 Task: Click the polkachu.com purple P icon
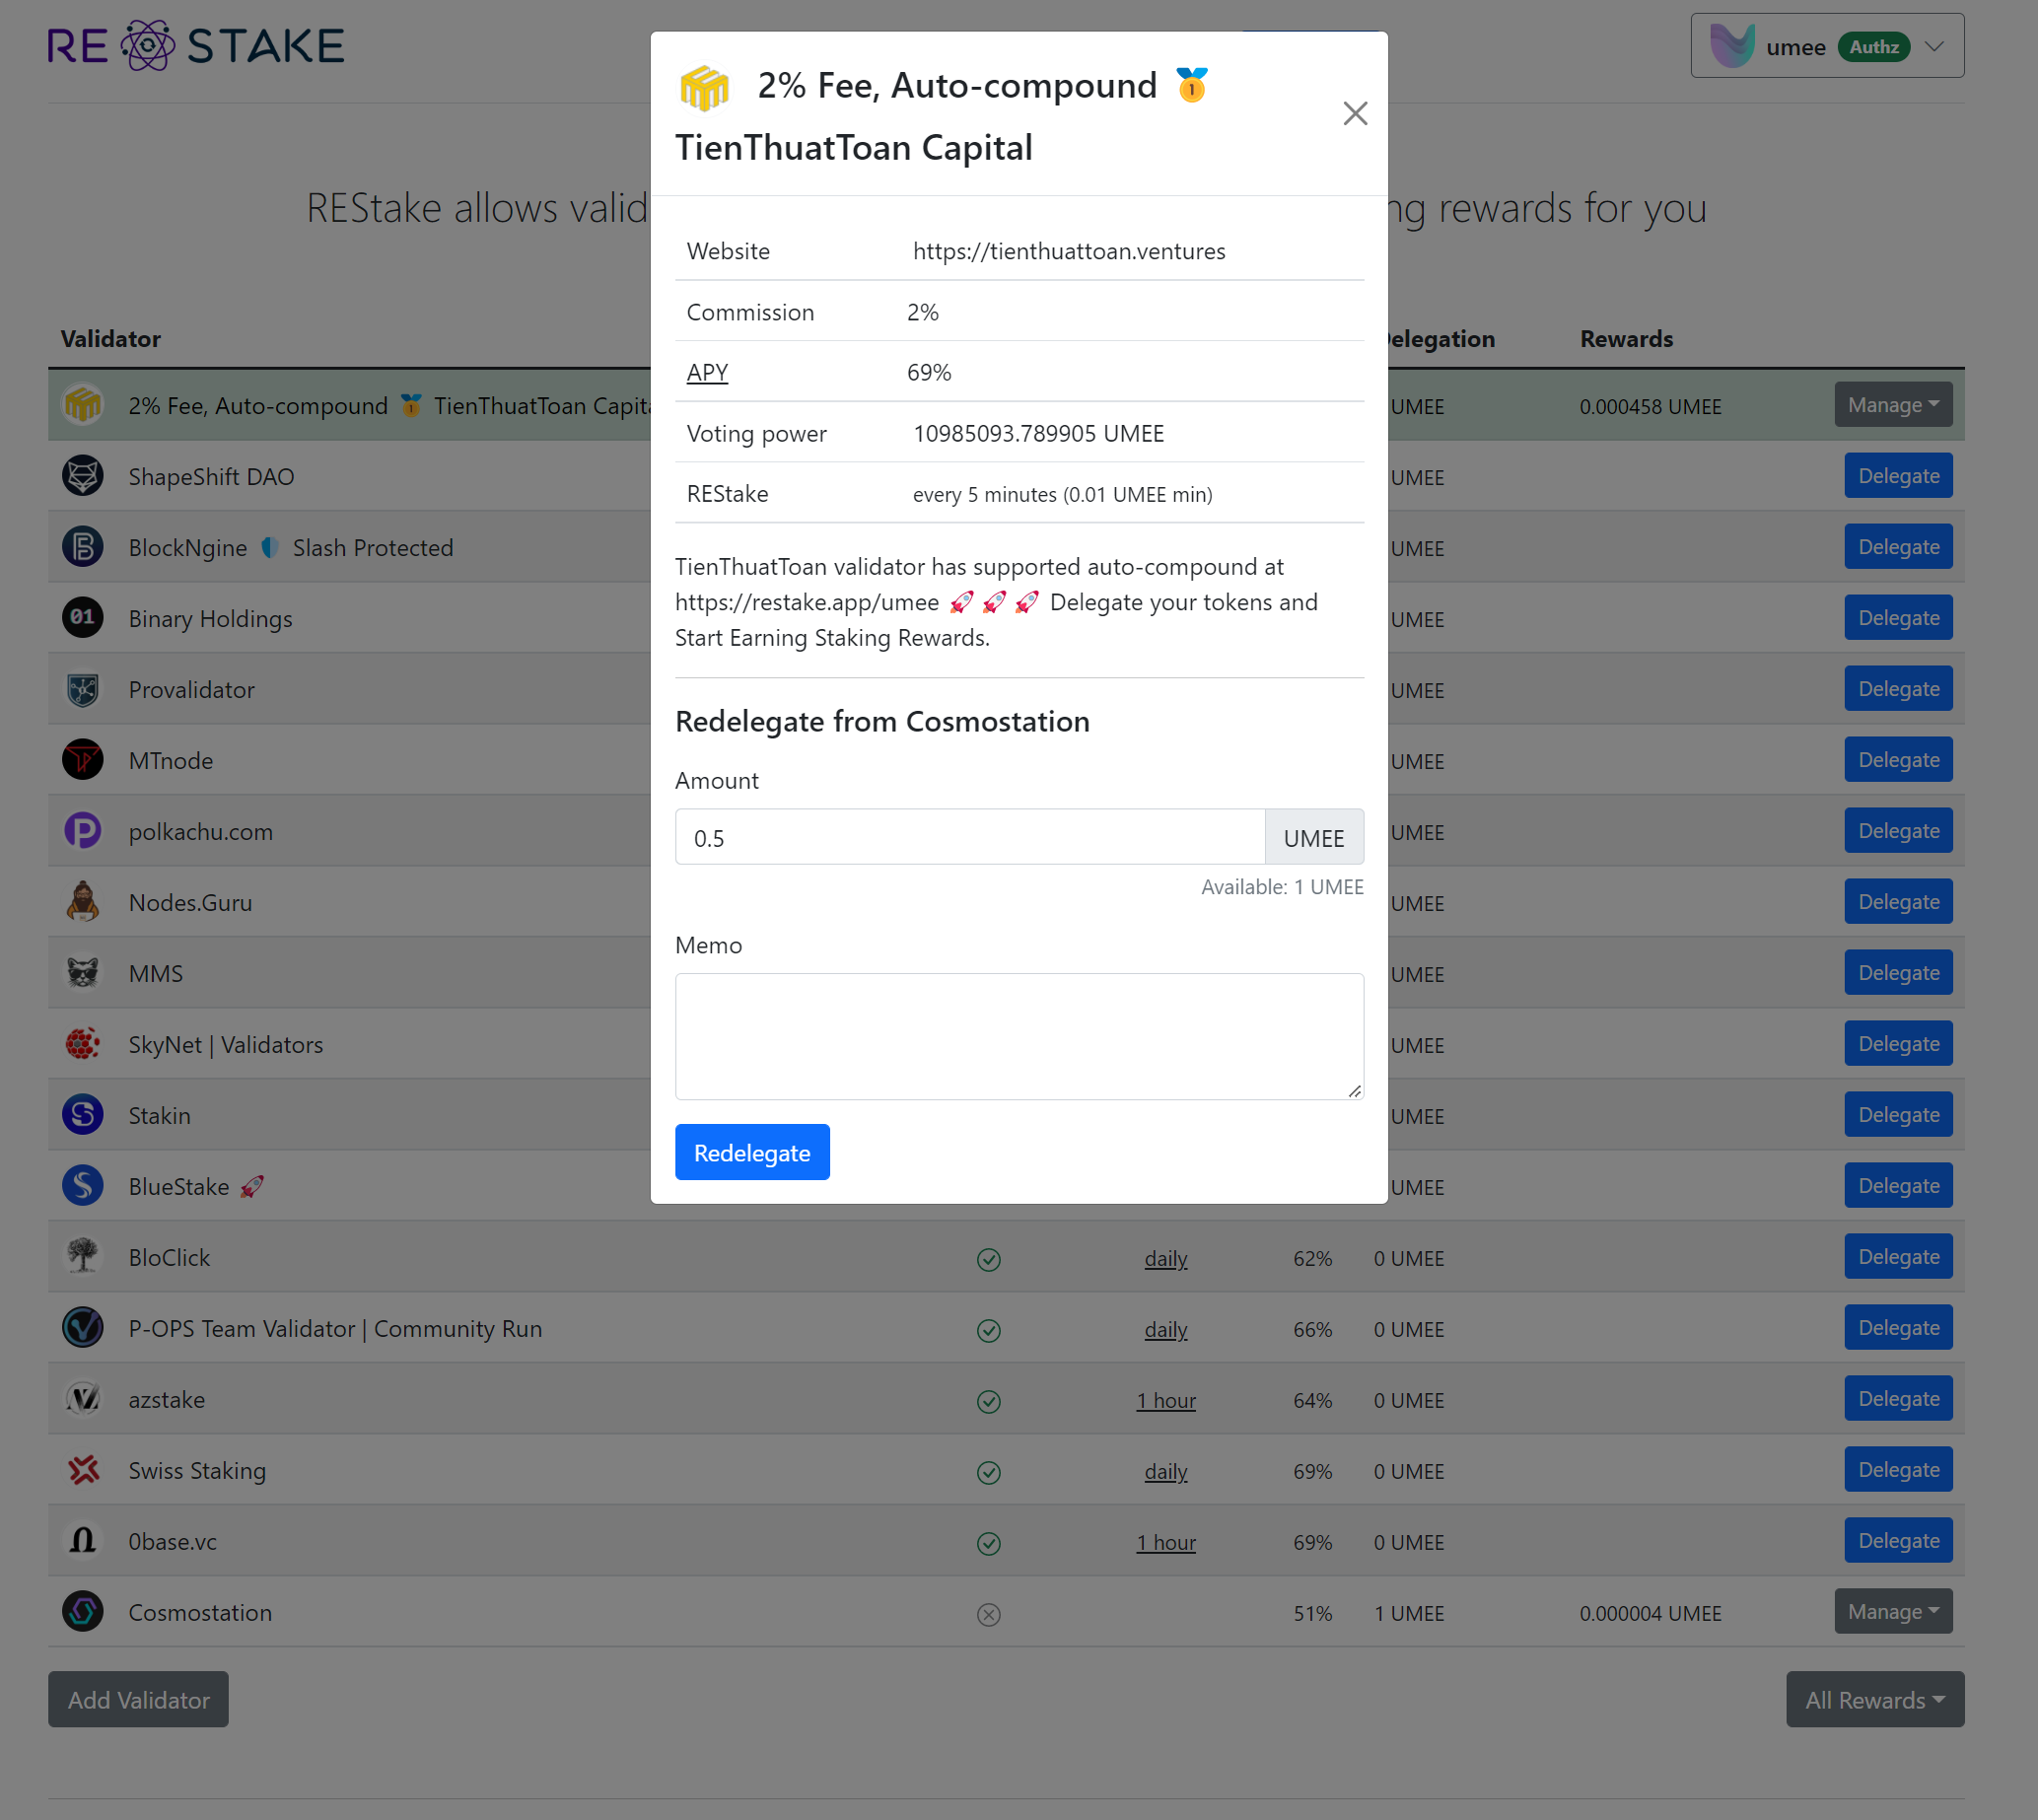[x=83, y=831]
